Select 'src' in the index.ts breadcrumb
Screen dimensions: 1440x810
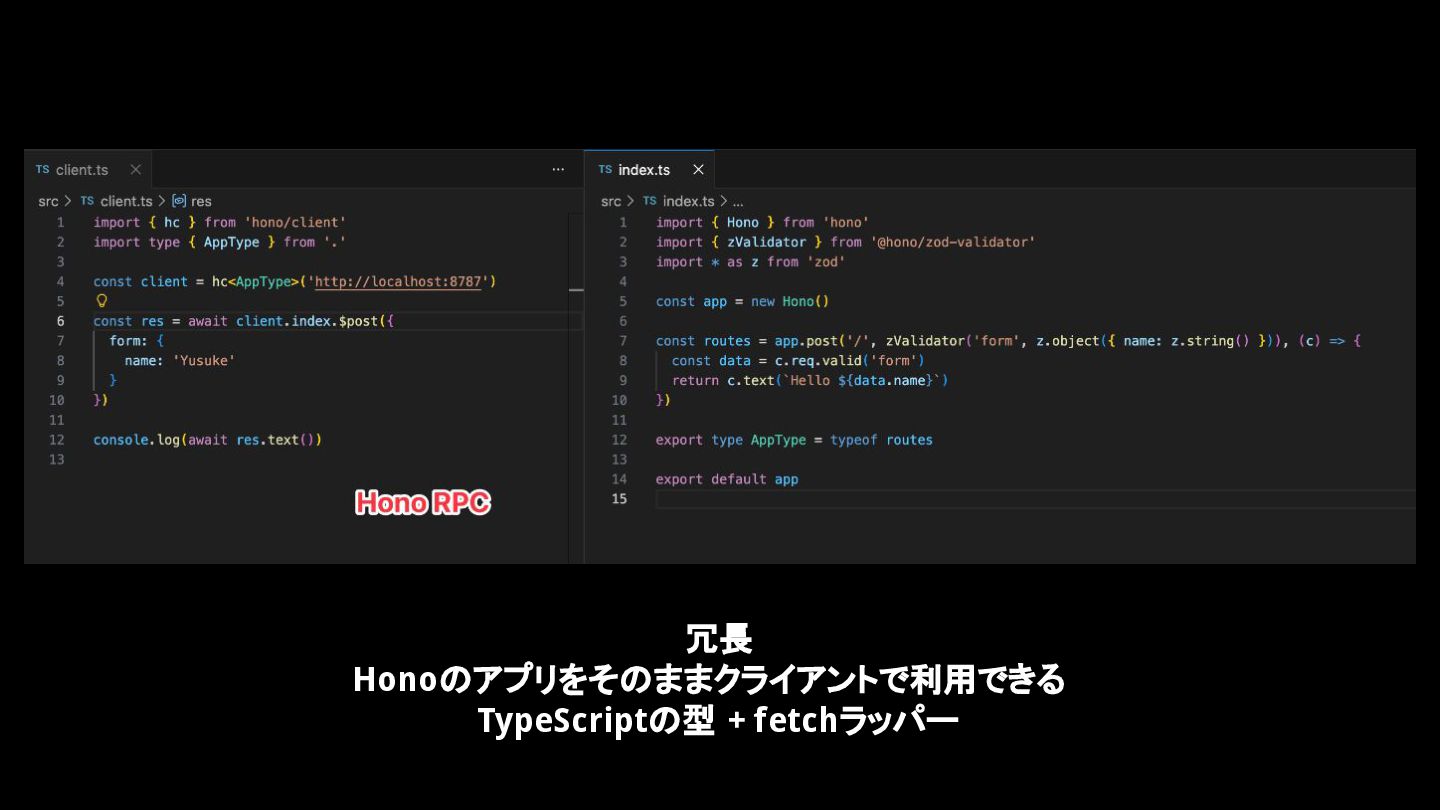611,201
